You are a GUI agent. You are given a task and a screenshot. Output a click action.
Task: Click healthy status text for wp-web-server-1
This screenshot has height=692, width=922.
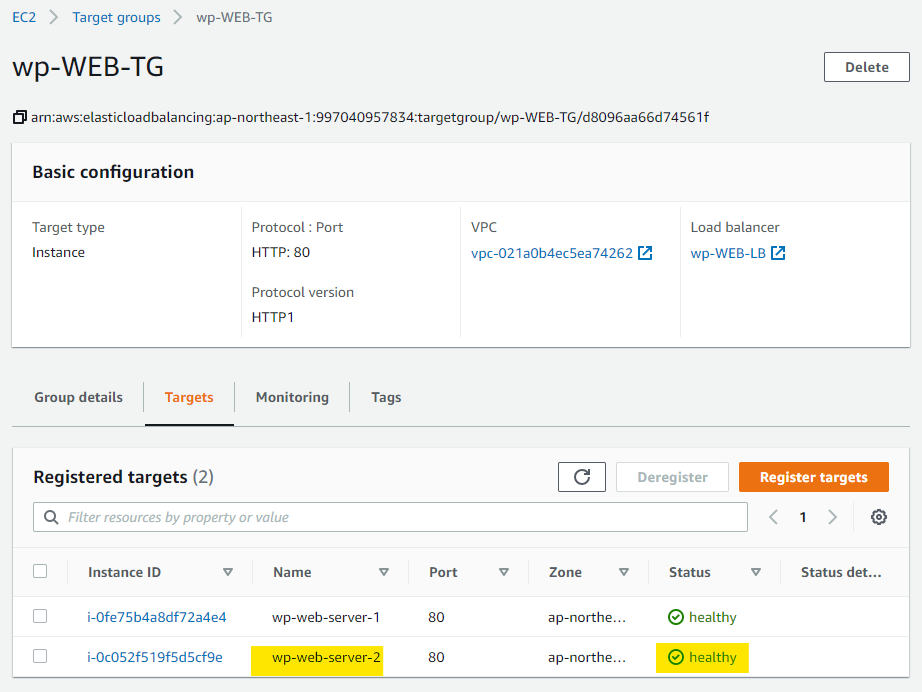(x=713, y=617)
